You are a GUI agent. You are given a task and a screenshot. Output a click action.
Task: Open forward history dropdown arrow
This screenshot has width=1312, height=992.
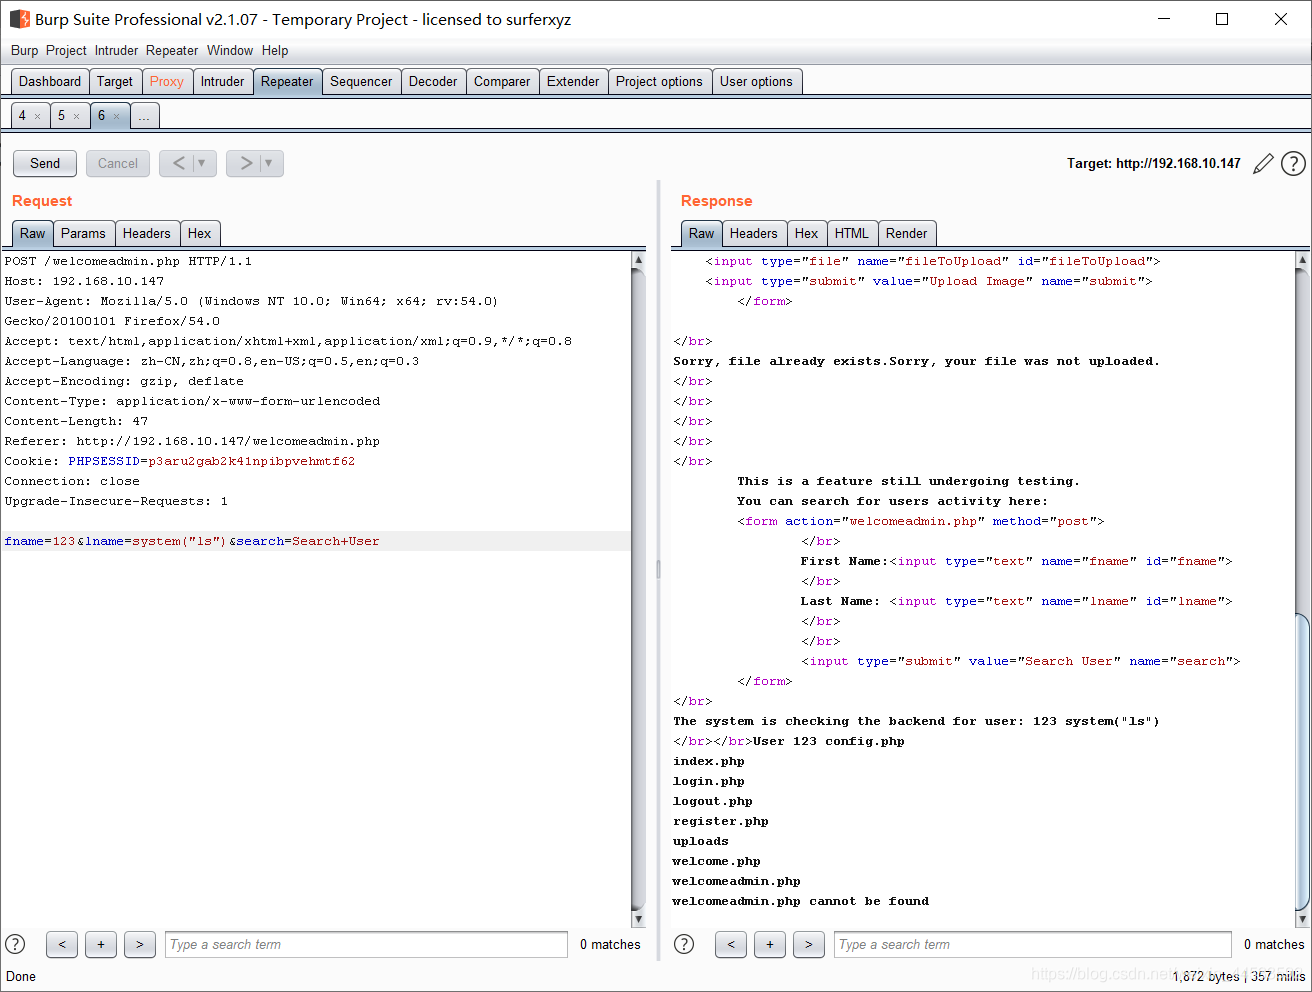tap(270, 163)
